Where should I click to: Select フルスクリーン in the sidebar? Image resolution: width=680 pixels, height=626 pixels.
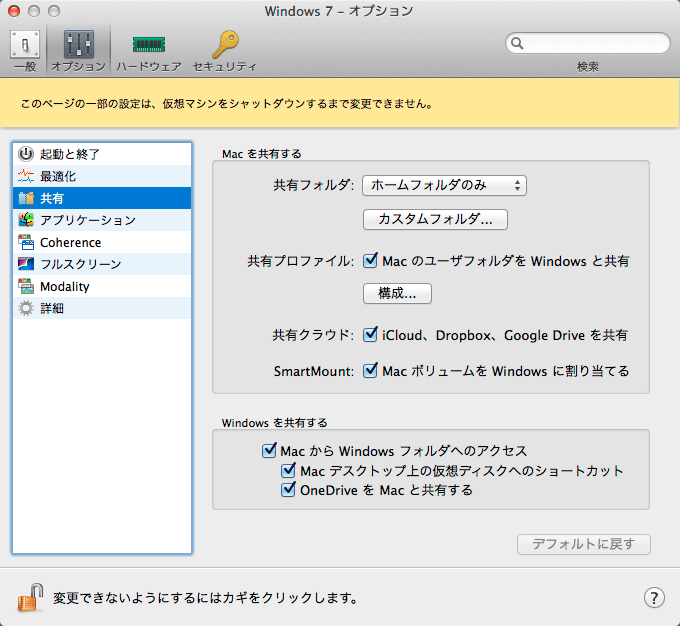tap(102, 264)
